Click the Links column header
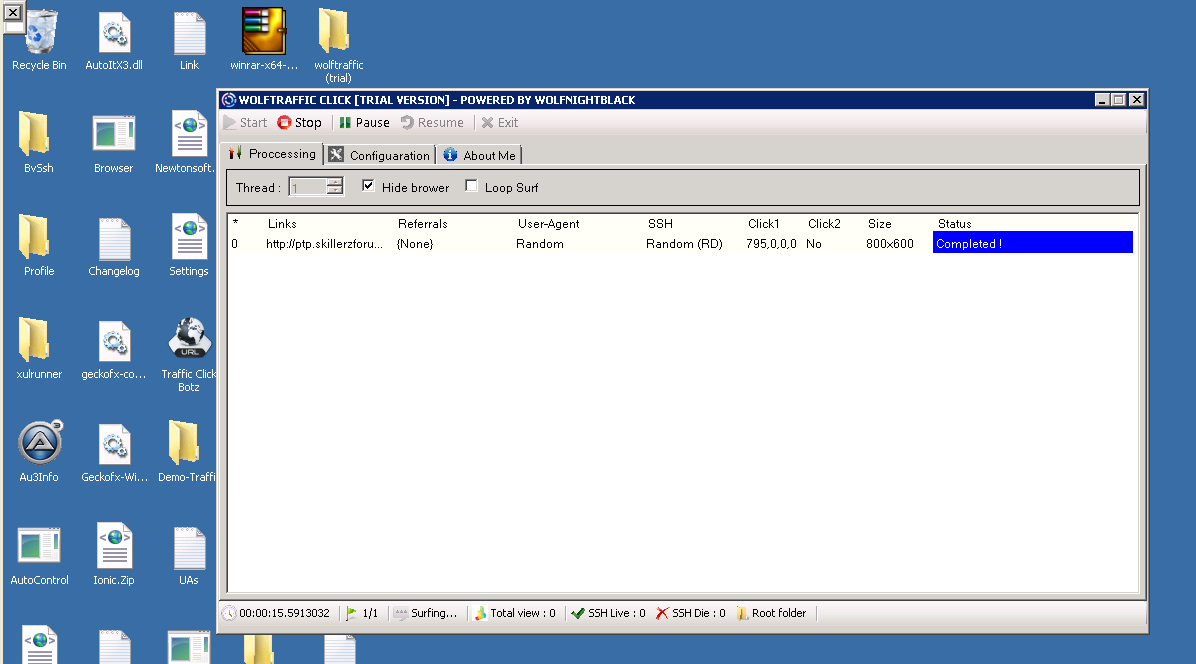This screenshot has width=1196, height=664. (x=282, y=224)
